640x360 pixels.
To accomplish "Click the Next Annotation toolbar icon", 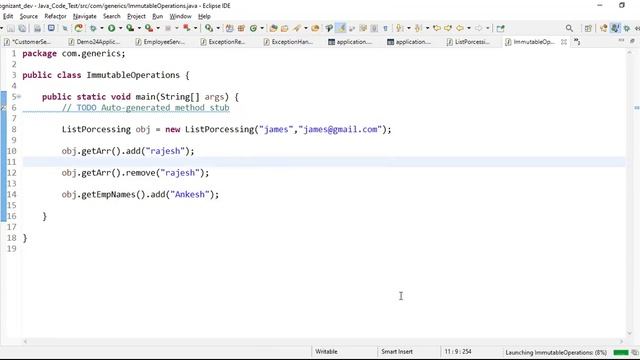I will point(400,28).
